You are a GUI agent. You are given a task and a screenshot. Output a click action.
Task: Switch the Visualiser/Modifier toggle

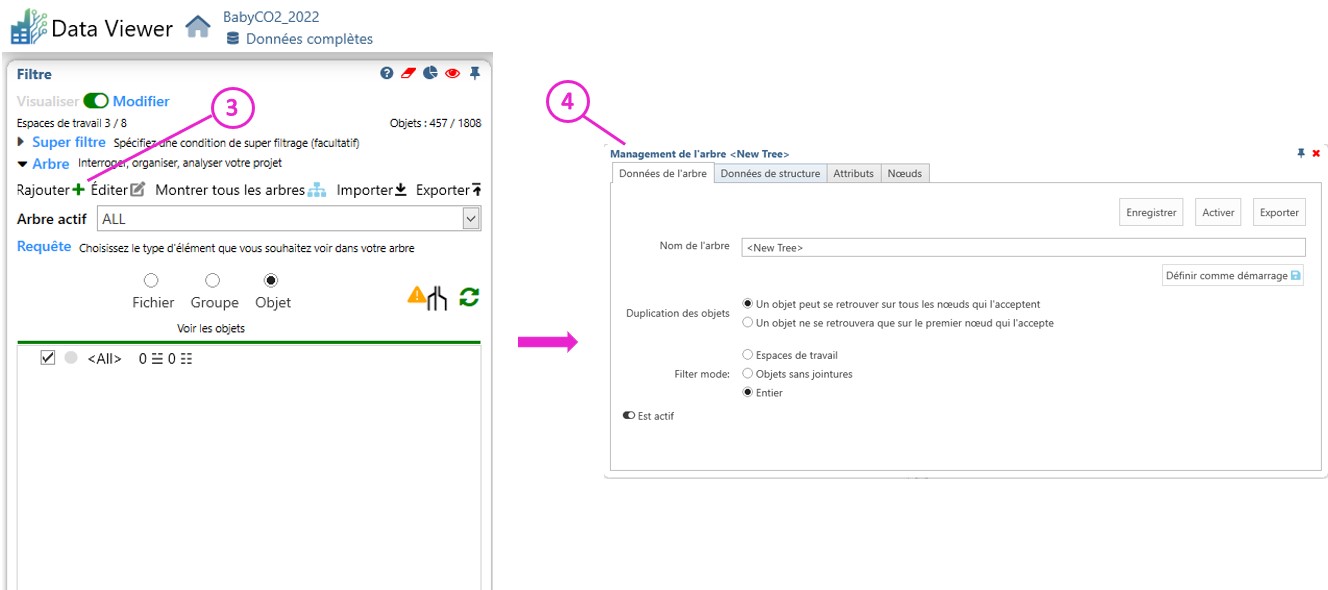pos(96,101)
